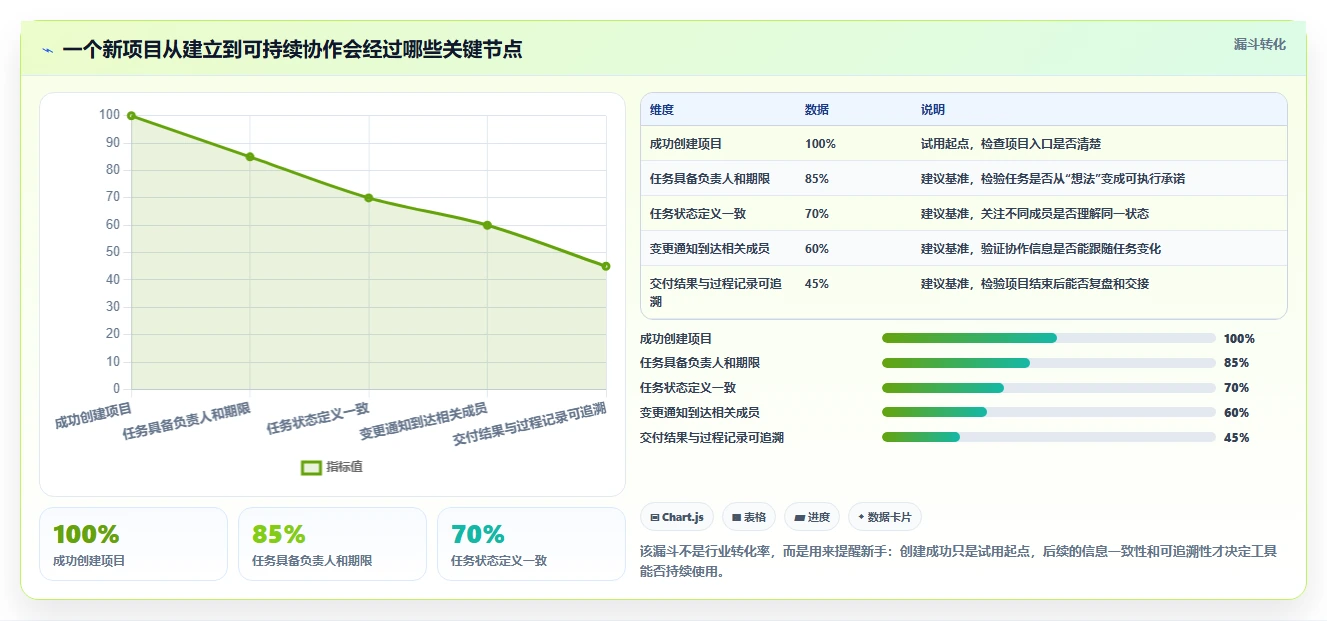Click the 任务具备负责人和期限 progress bar
The image size is (1327, 621).
pos(1049,363)
